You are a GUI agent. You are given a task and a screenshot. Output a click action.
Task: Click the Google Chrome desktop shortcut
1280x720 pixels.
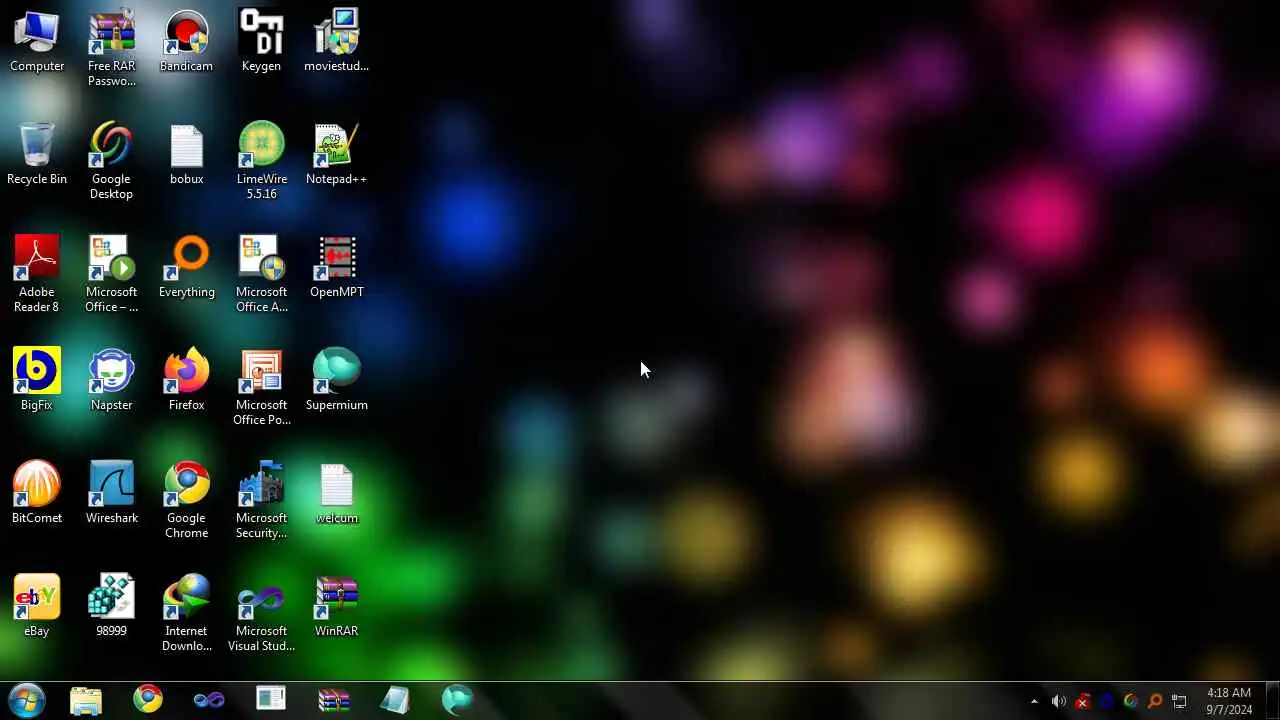click(186, 500)
